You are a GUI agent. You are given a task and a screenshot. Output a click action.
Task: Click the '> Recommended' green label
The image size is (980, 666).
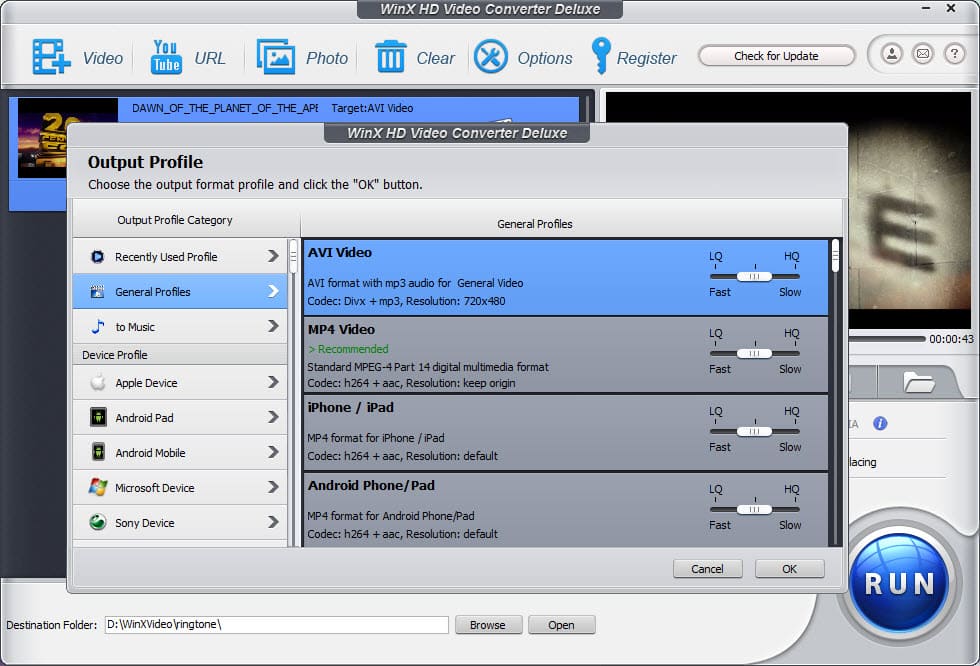coord(349,349)
